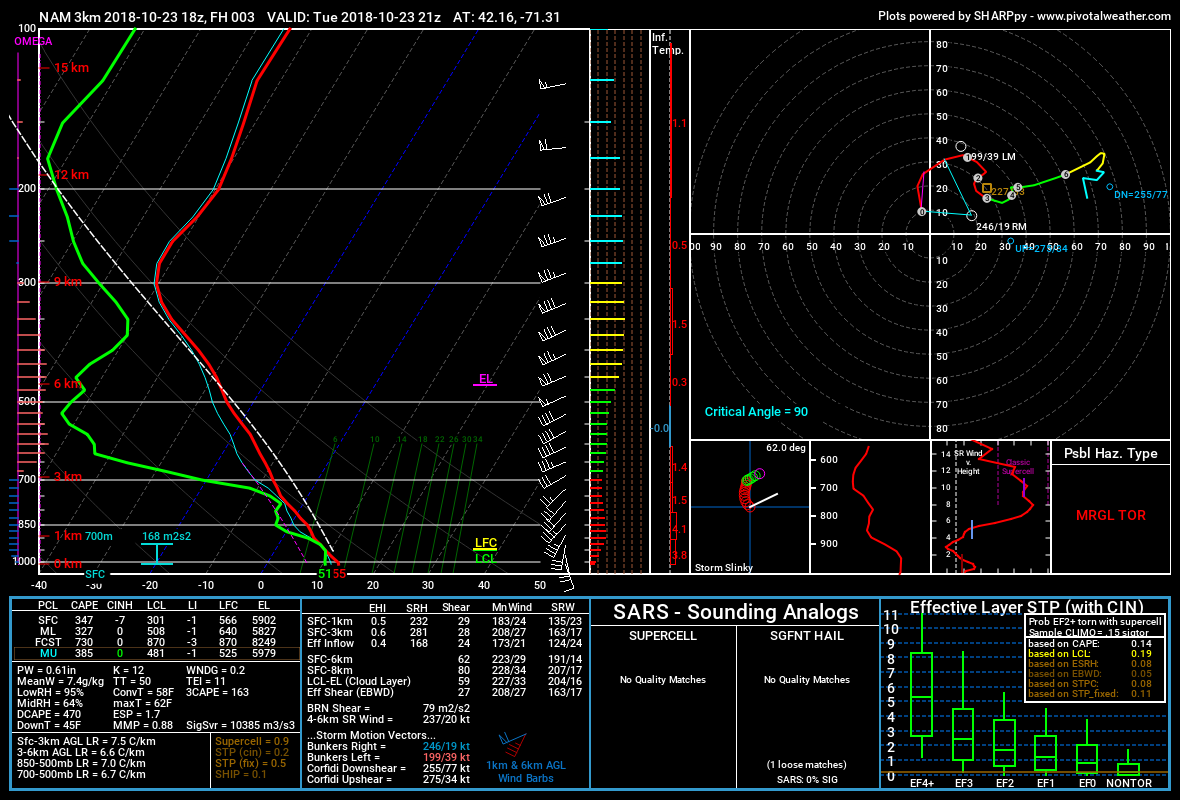Click the 'Storm Slinky' panel label
Image resolution: width=1180 pixels, height=800 pixels.
click(x=723, y=567)
